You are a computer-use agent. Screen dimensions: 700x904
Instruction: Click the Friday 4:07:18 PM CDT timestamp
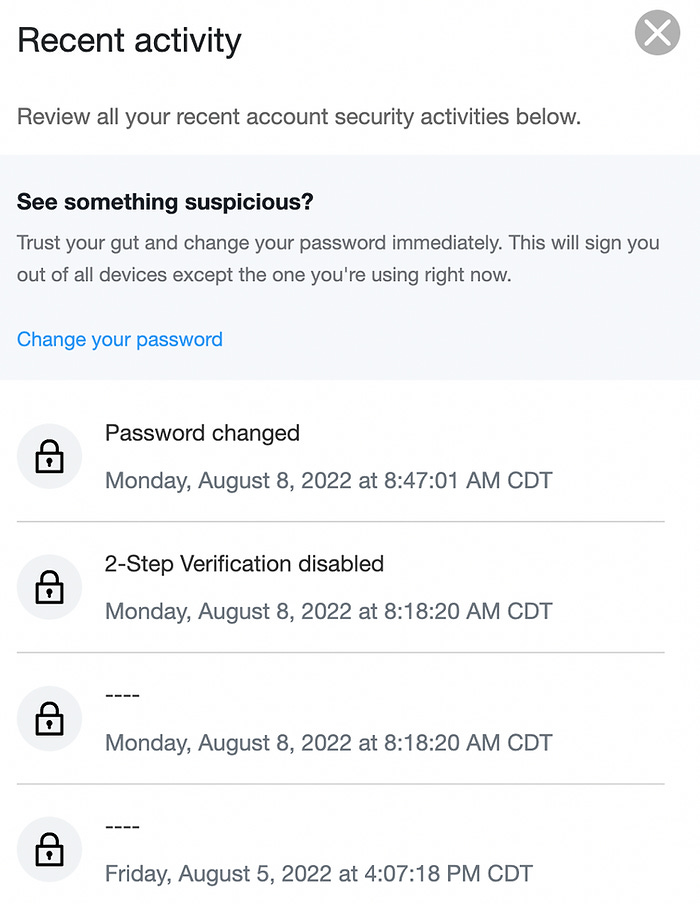point(319,873)
